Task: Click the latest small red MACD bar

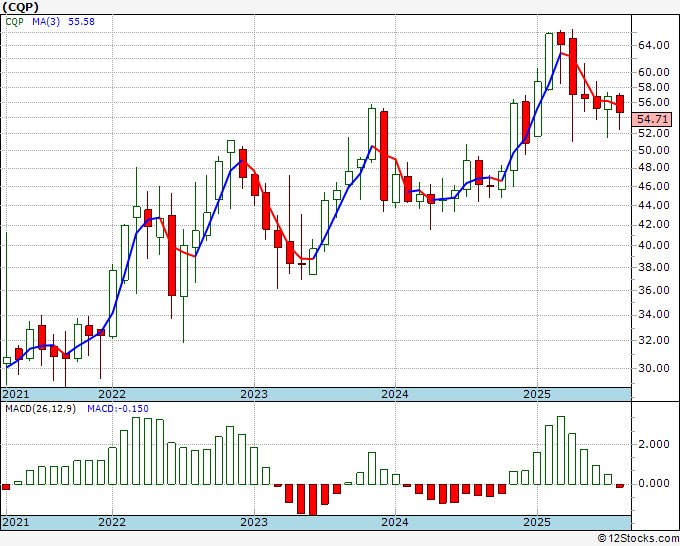Action: point(620,486)
